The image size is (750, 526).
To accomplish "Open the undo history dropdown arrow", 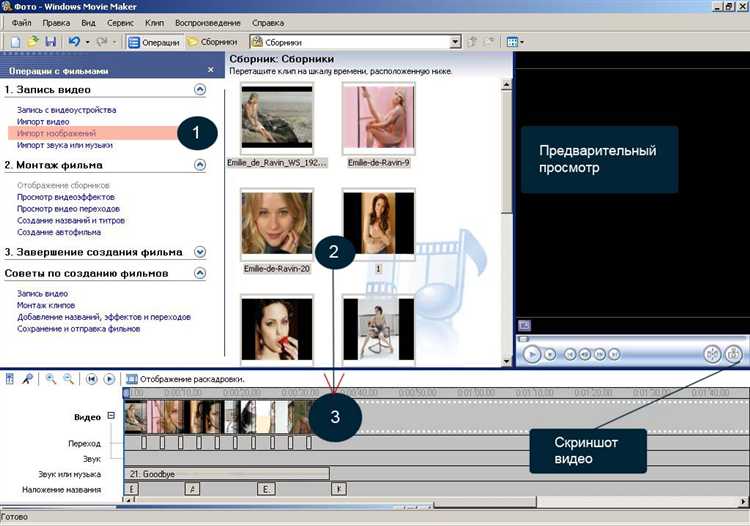I will 88,43.
